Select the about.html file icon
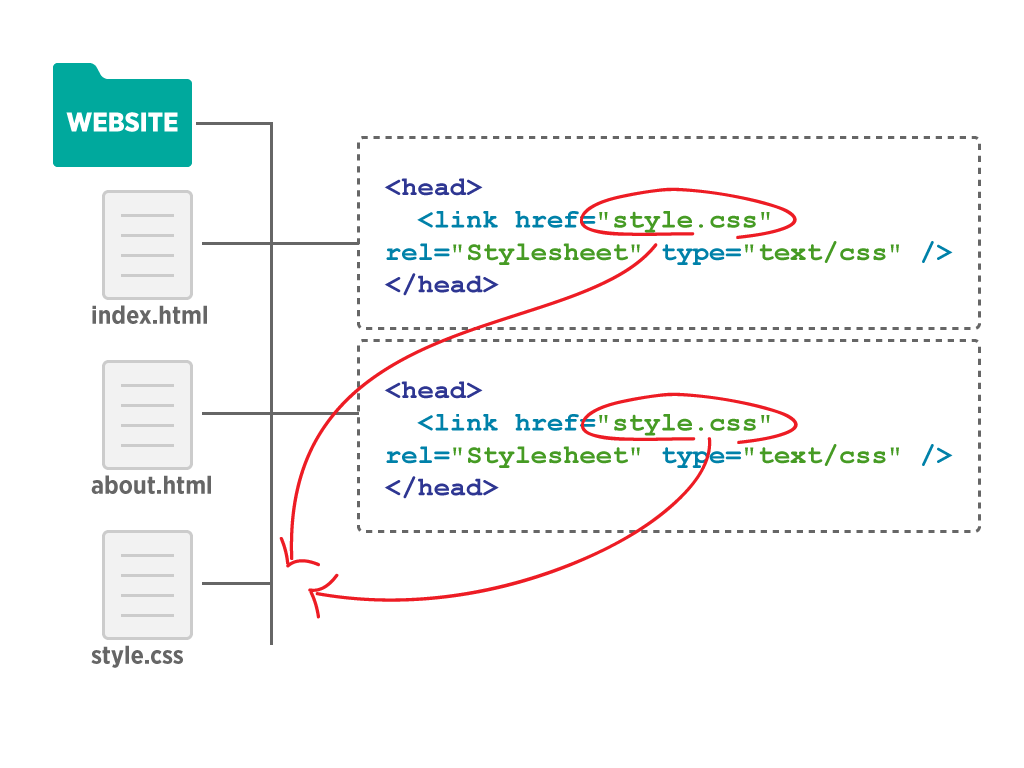Viewport: 1024px width, 768px height. click(148, 415)
